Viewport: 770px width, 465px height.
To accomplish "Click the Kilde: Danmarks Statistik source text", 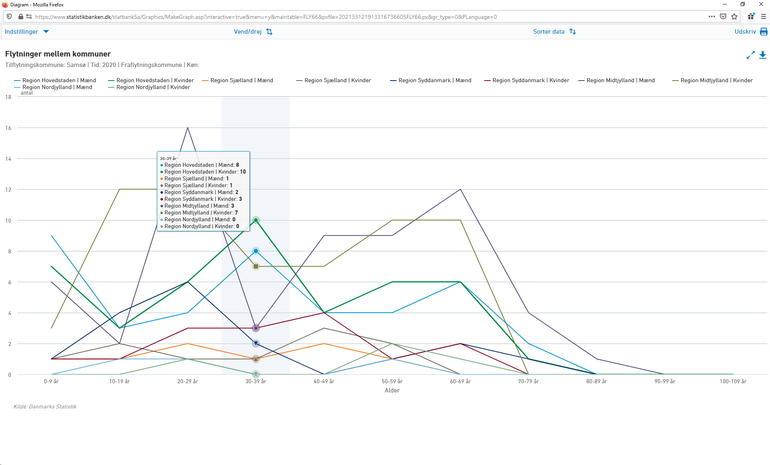I will (x=45, y=407).
